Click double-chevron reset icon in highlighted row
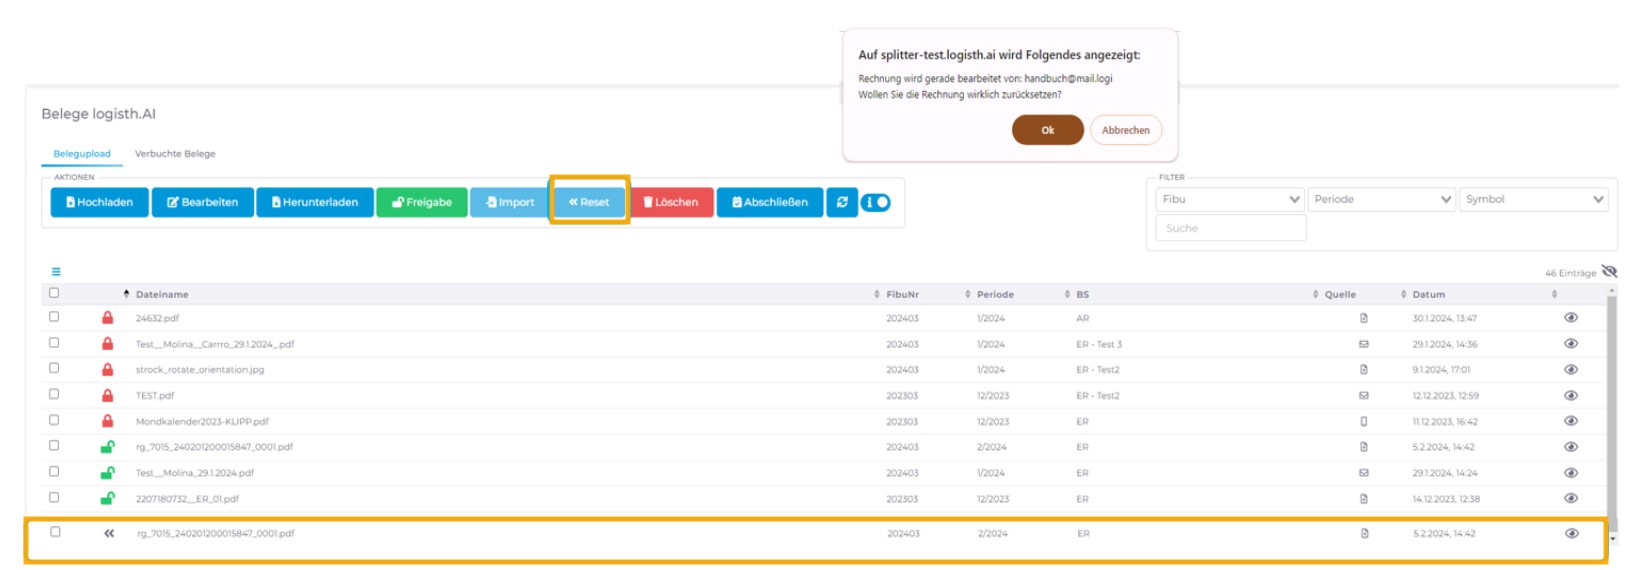This screenshot has width=1647, height=570. click(x=109, y=533)
